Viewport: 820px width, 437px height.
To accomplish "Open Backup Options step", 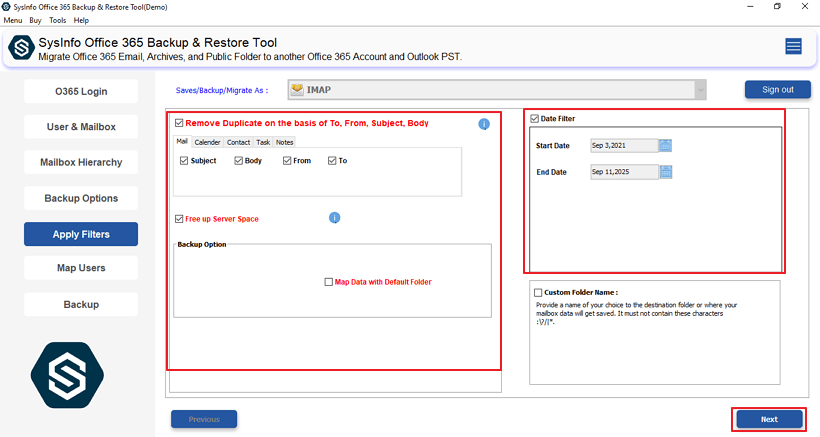I will (x=81, y=198).
